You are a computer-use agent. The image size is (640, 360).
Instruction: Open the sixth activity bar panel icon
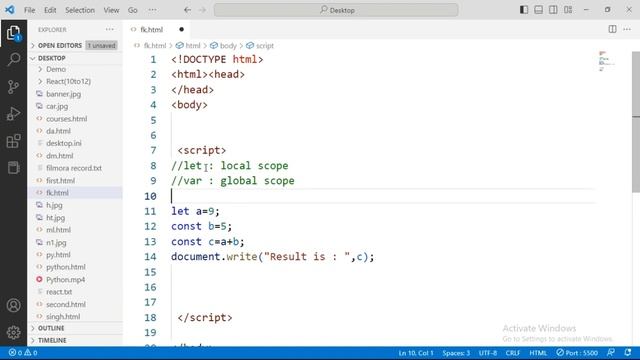13,167
